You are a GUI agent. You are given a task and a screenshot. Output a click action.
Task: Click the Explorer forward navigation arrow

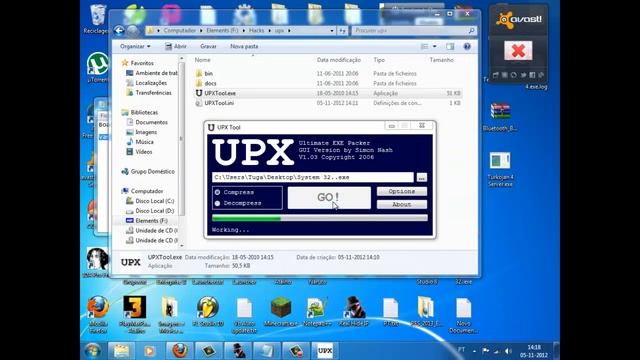pos(132,31)
